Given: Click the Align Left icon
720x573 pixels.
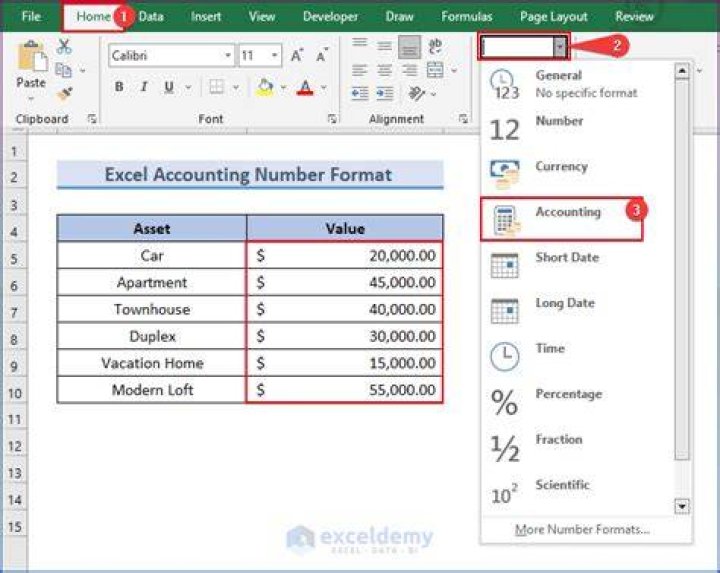Looking at the screenshot, I should 360,70.
